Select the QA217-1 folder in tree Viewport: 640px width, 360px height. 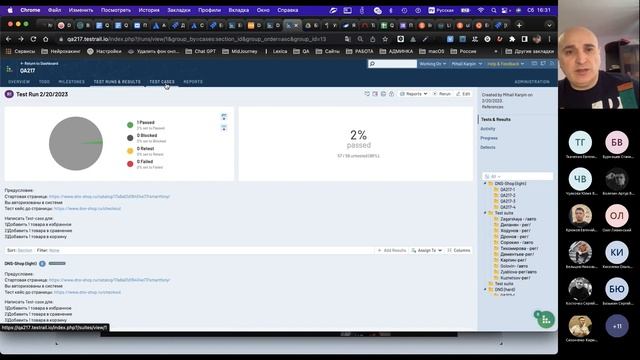click(507, 190)
